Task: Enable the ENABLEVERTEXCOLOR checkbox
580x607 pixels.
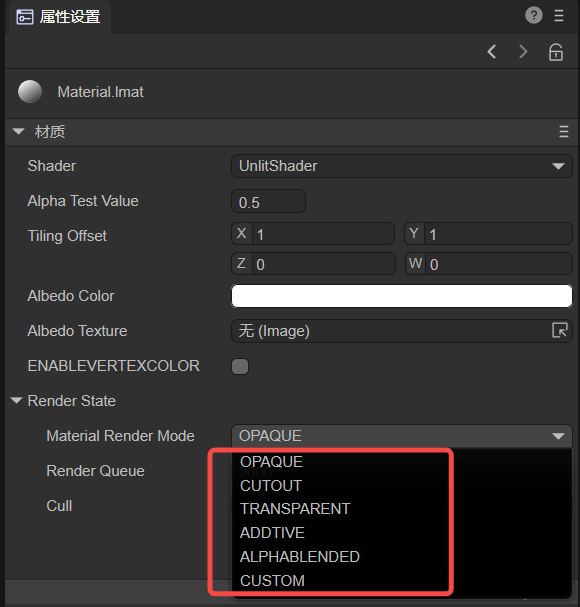Action: [240, 366]
